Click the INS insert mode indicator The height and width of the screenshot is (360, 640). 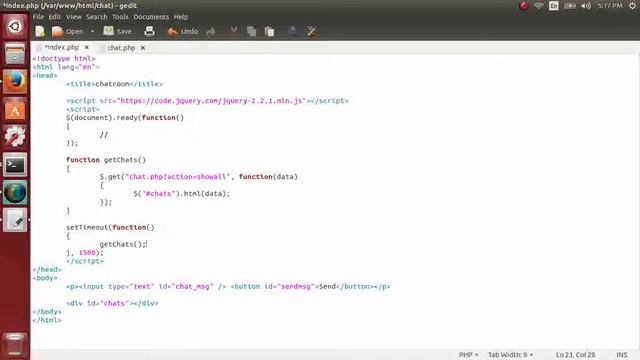pyautogui.click(x=622, y=355)
